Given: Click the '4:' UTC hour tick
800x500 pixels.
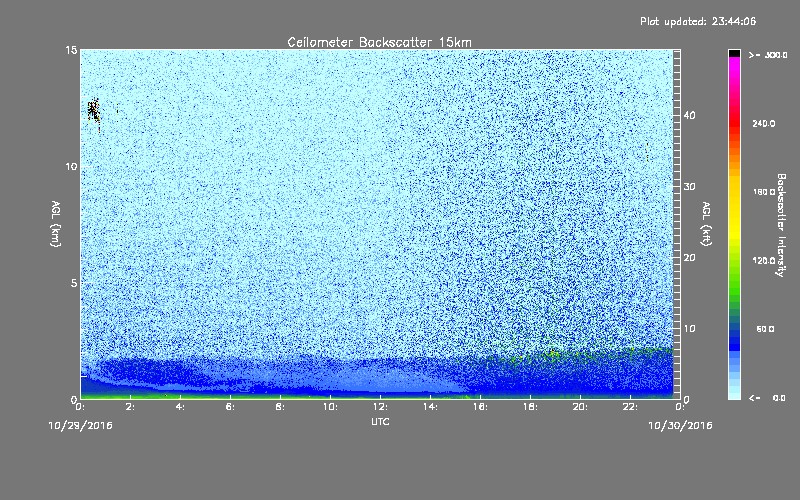Looking at the screenshot, I should click(180, 407).
